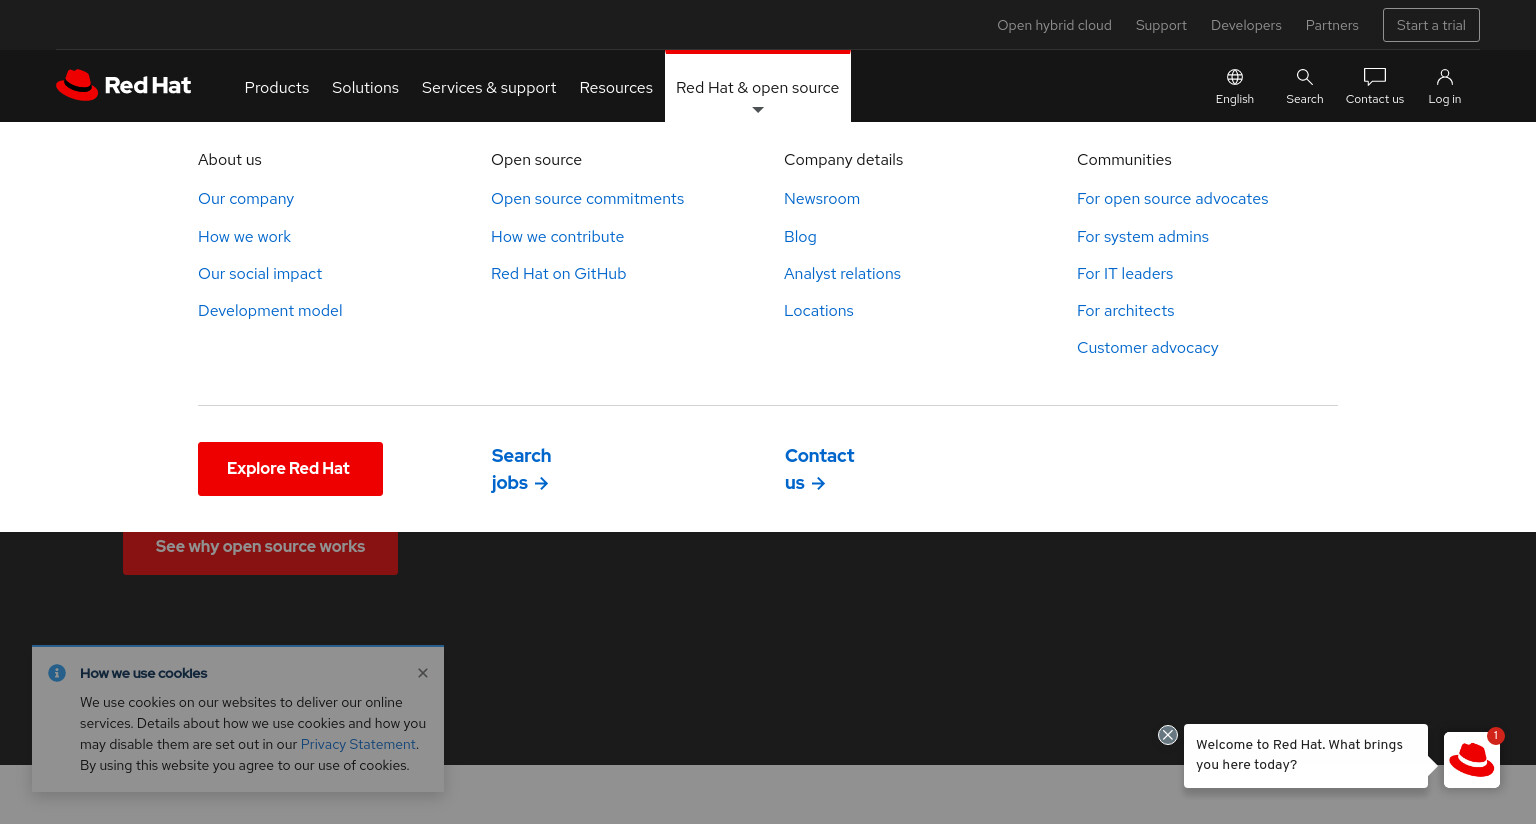Open the Partners link
The image size is (1536, 824).
click(1332, 25)
